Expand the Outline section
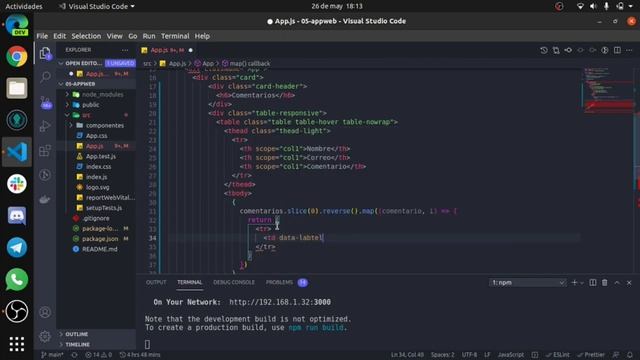This screenshot has height=360, width=640. pos(76,334)
